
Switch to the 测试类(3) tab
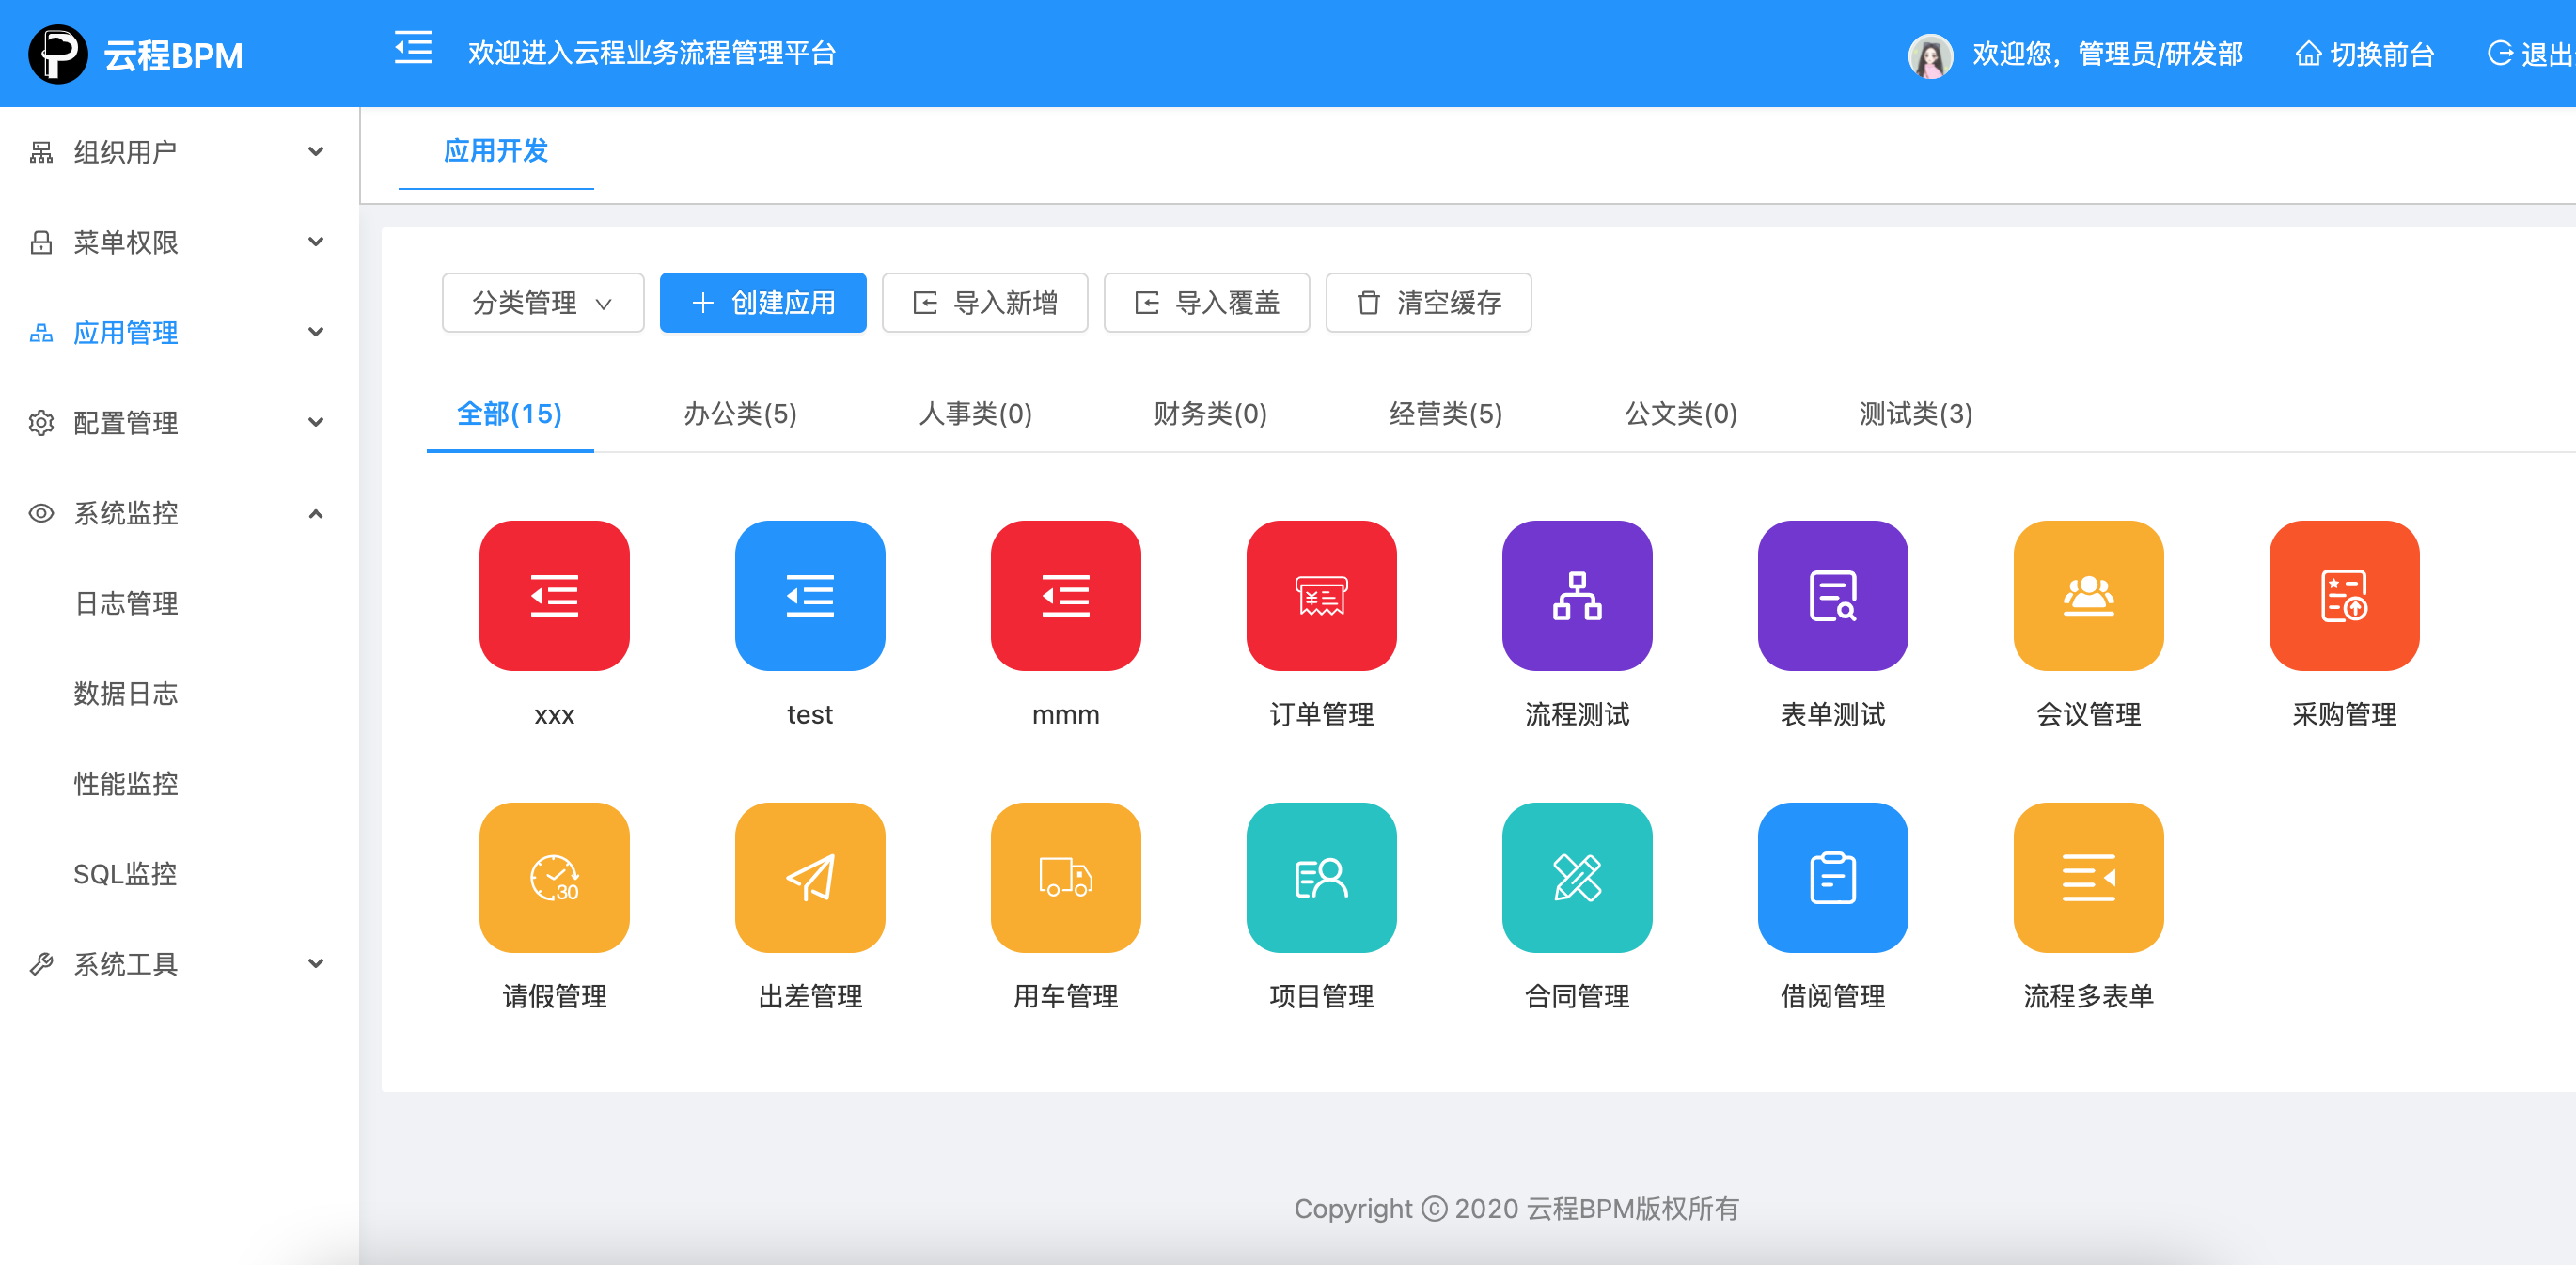(x=1915, y=414)
